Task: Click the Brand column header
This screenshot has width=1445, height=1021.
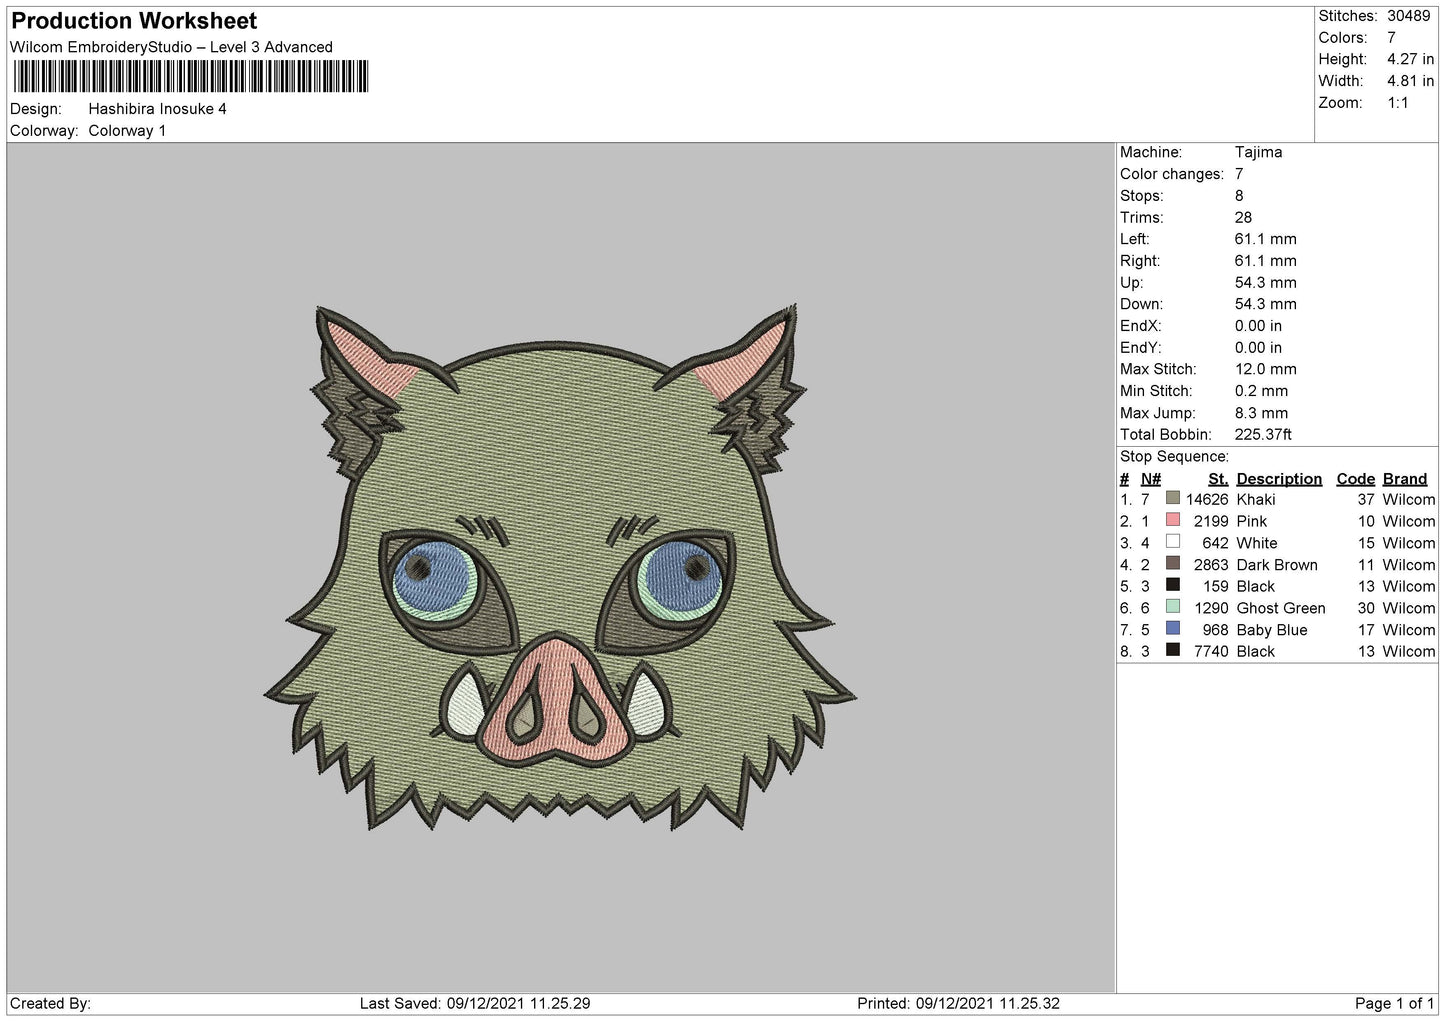Action: coord(1405,479)
